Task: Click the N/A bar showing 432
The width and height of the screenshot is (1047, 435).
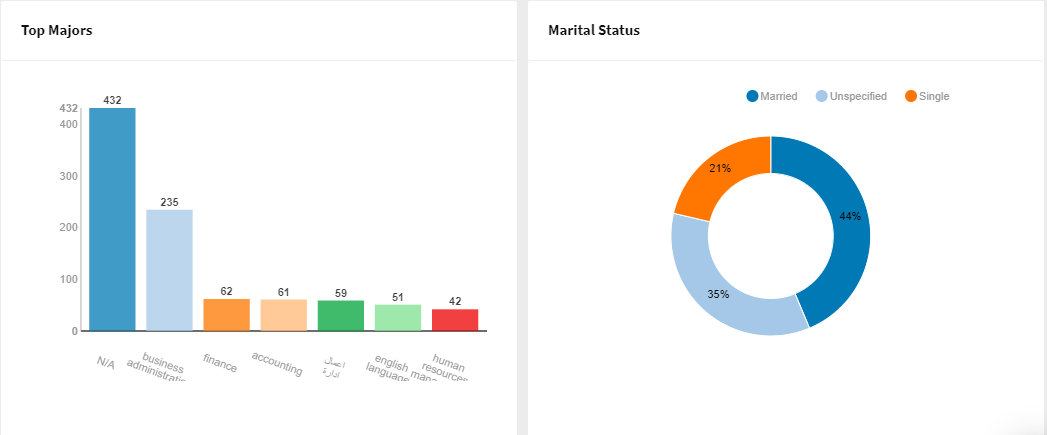Action: click(x=112, y=220)
